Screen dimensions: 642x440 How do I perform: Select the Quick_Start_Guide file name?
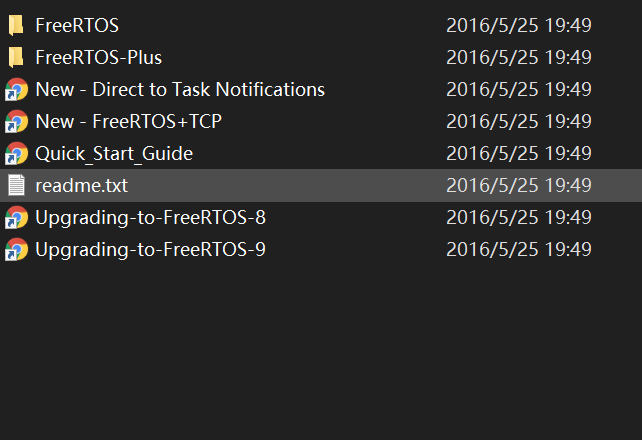point(114,153)
